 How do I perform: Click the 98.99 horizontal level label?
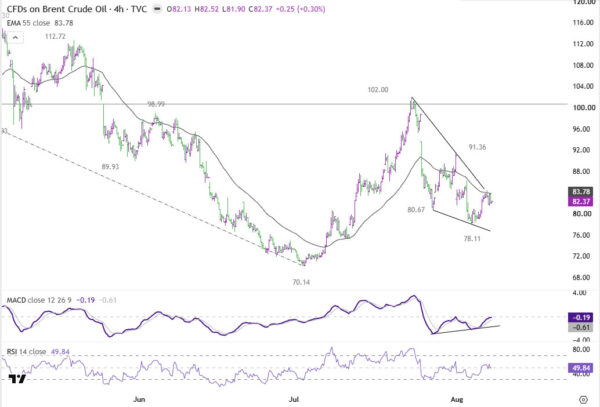pyautogui.click(x=156, y=104)
